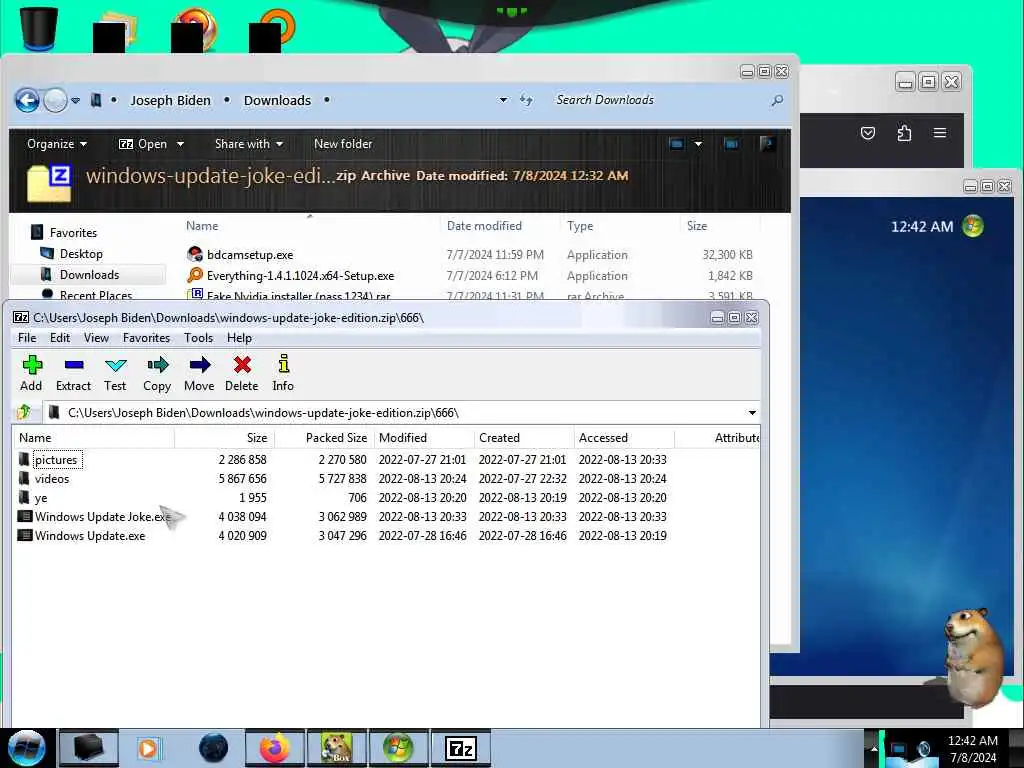Click the red Delete icon in 7-Zip

[242, 373]
